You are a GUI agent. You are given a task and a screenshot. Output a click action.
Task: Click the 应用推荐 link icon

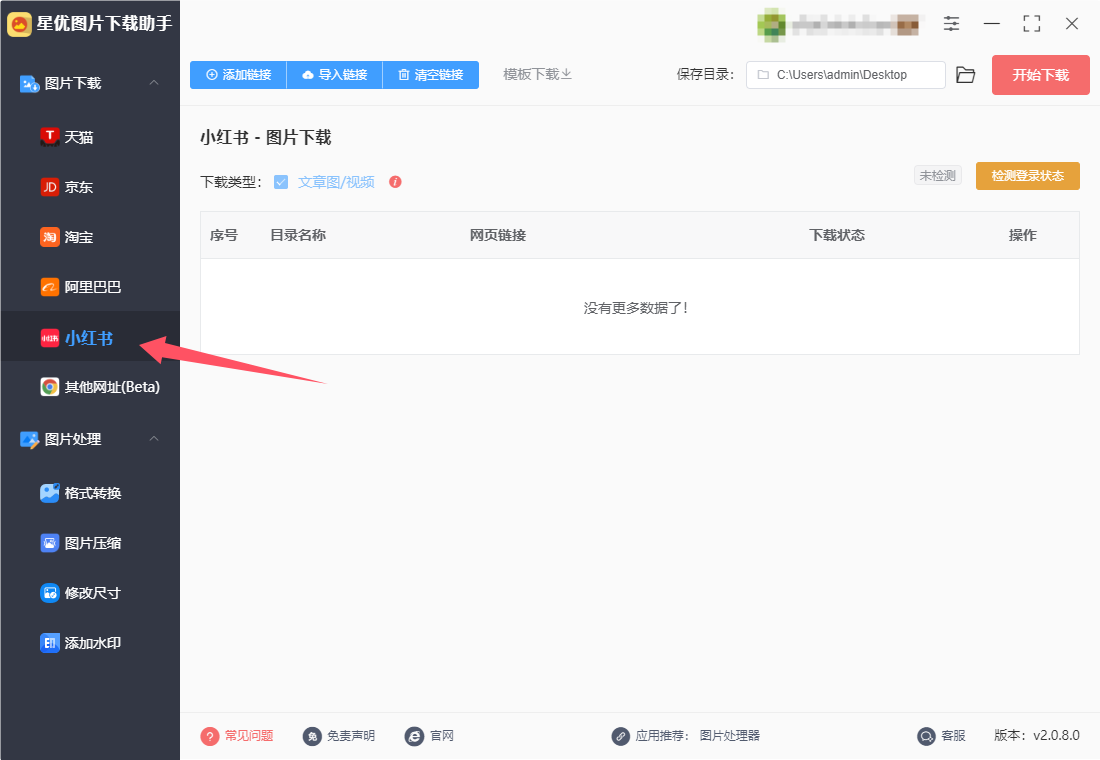pyautogui.click(x=621, y=736)
